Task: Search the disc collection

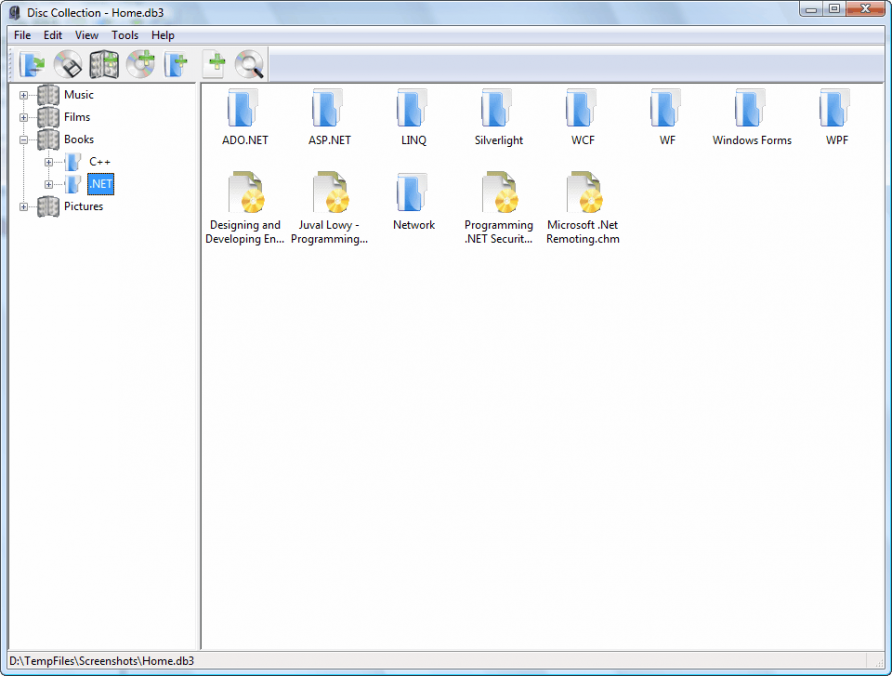Action: pos(249,64)
